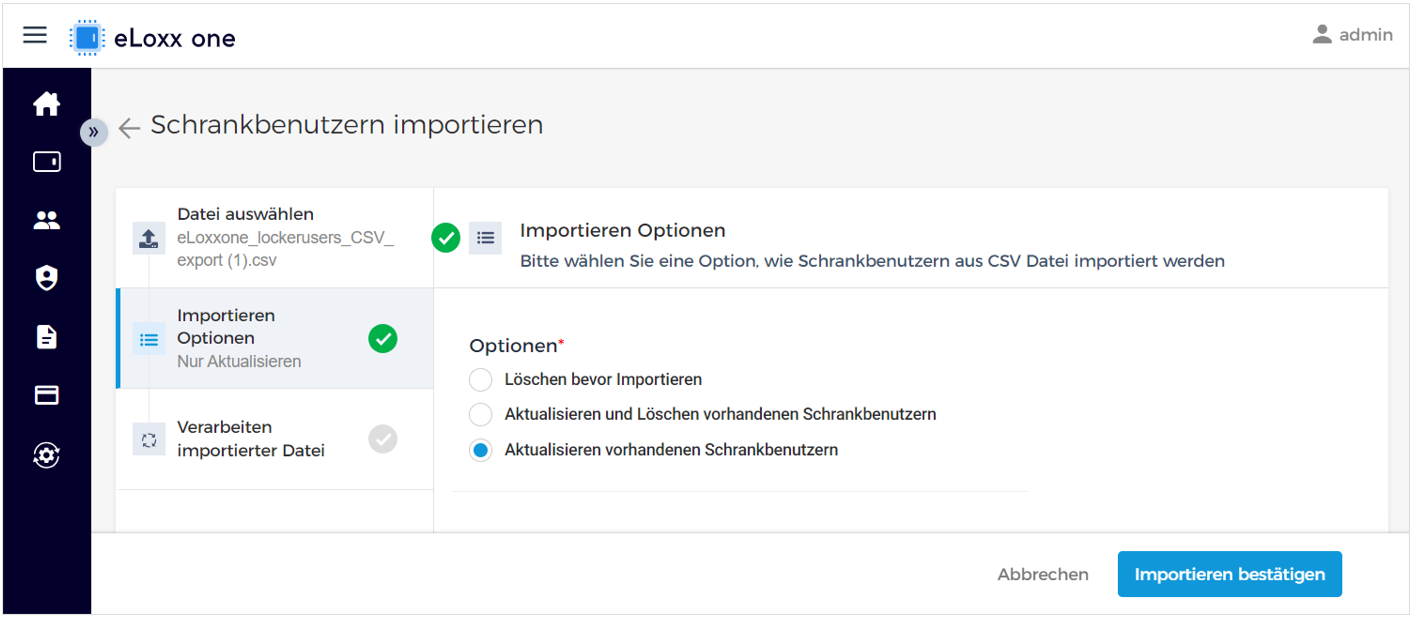Select 'Aktualisieren und Löschen vorhandenen Schrankbenutzern' radio
Image resolution: width=1412 pixels, height=617 pixels.
point(481,414)
